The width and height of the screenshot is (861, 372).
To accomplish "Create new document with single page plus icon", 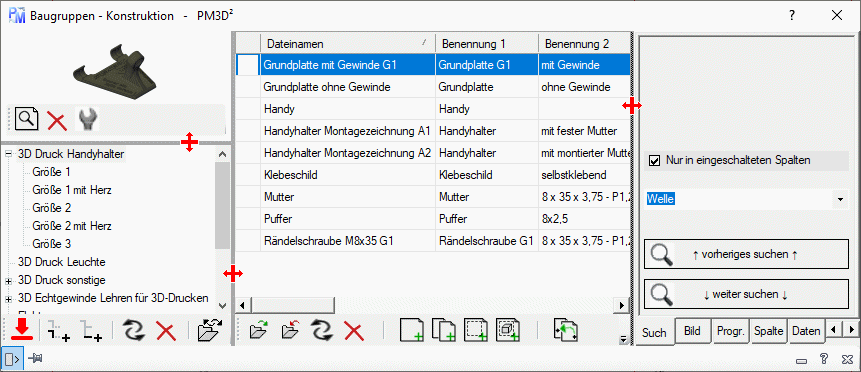I will pyautogui.click(x=413, y=330).
